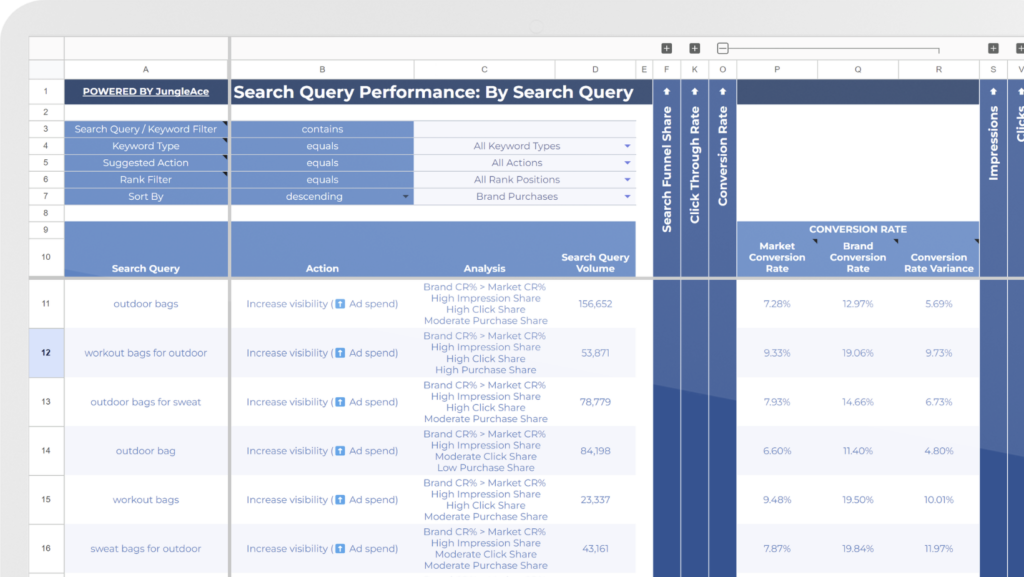Select column C header

pyautogui.click(x=484, y=69)
